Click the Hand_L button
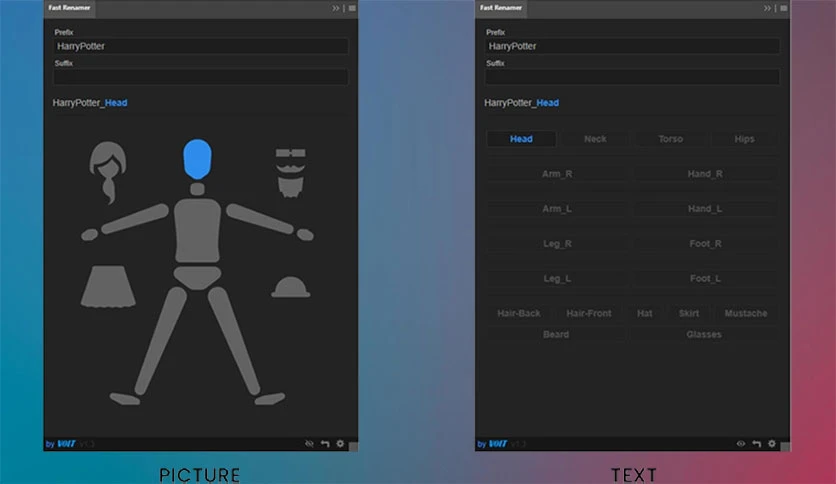836x484 pixels. [705, 208]
